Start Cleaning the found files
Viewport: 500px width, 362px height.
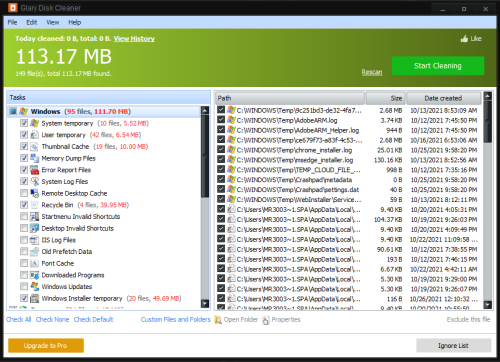(438, 66)
